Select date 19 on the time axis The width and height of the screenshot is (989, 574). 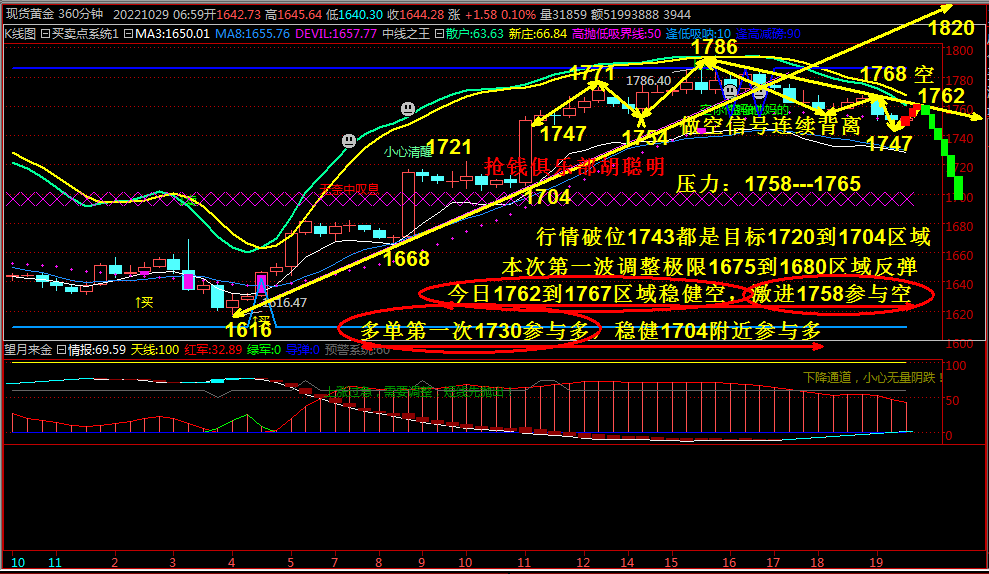tap(876, 563)
